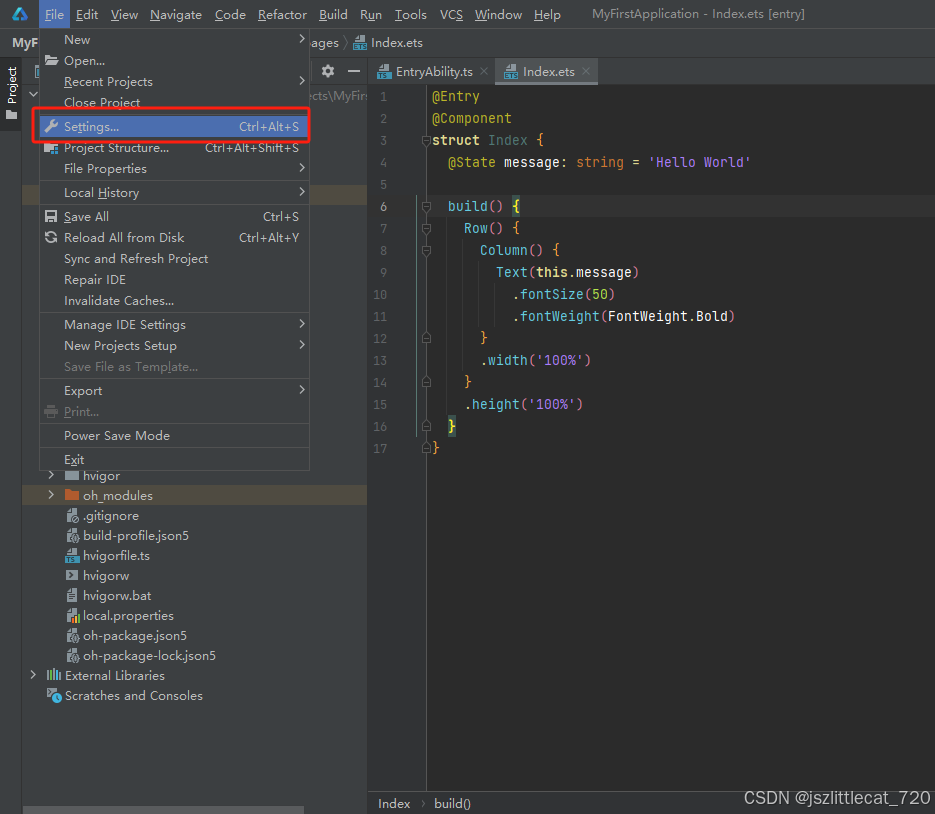Viewport: 935px width, 814px height.
Task: Switch to the EntryAbility.ts tab
Action: click(x=433, y=72)
